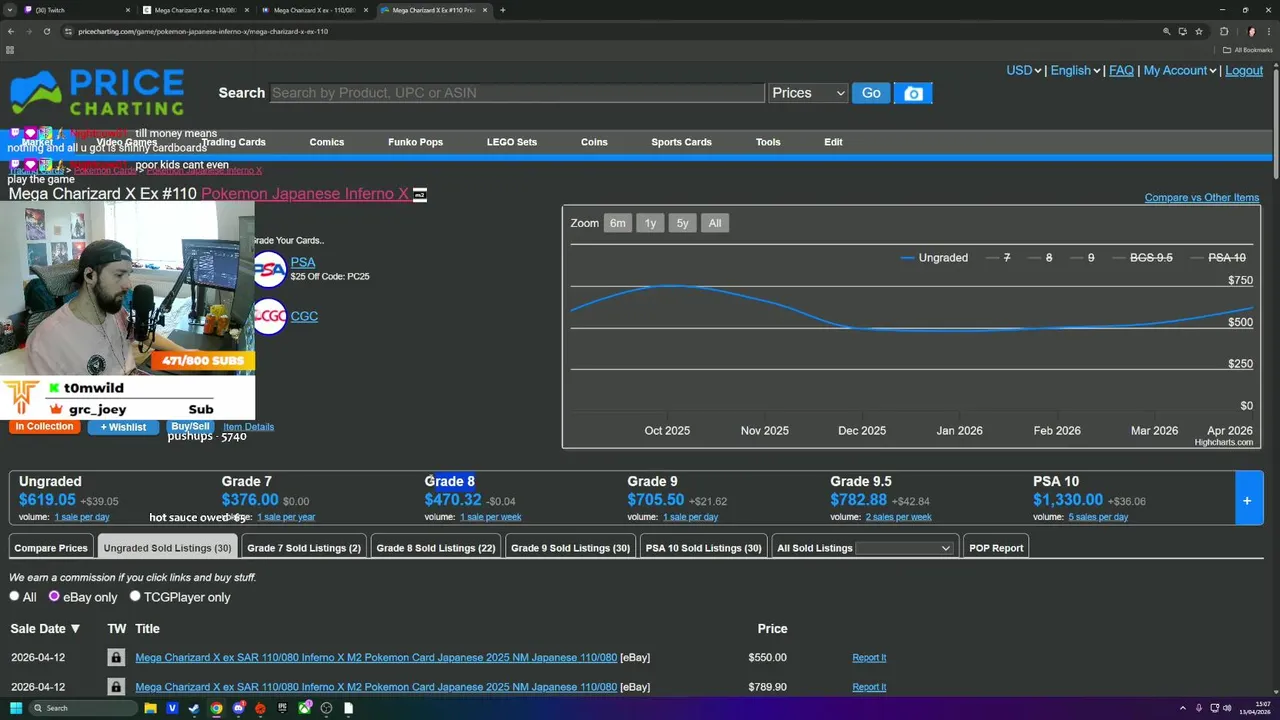Open the Chrome profile avatar
The height and width of the screenshot is (720, 1280).
coord(1250,31)
